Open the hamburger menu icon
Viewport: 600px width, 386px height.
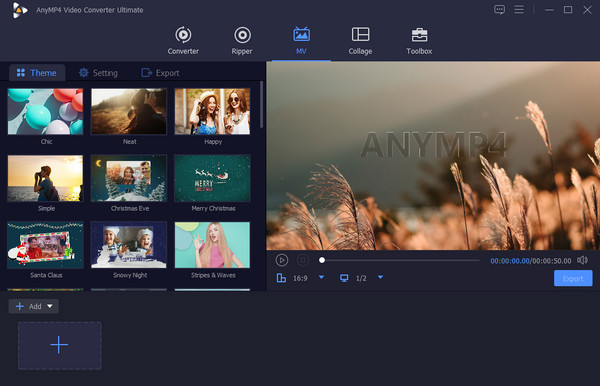click(519, 10)
